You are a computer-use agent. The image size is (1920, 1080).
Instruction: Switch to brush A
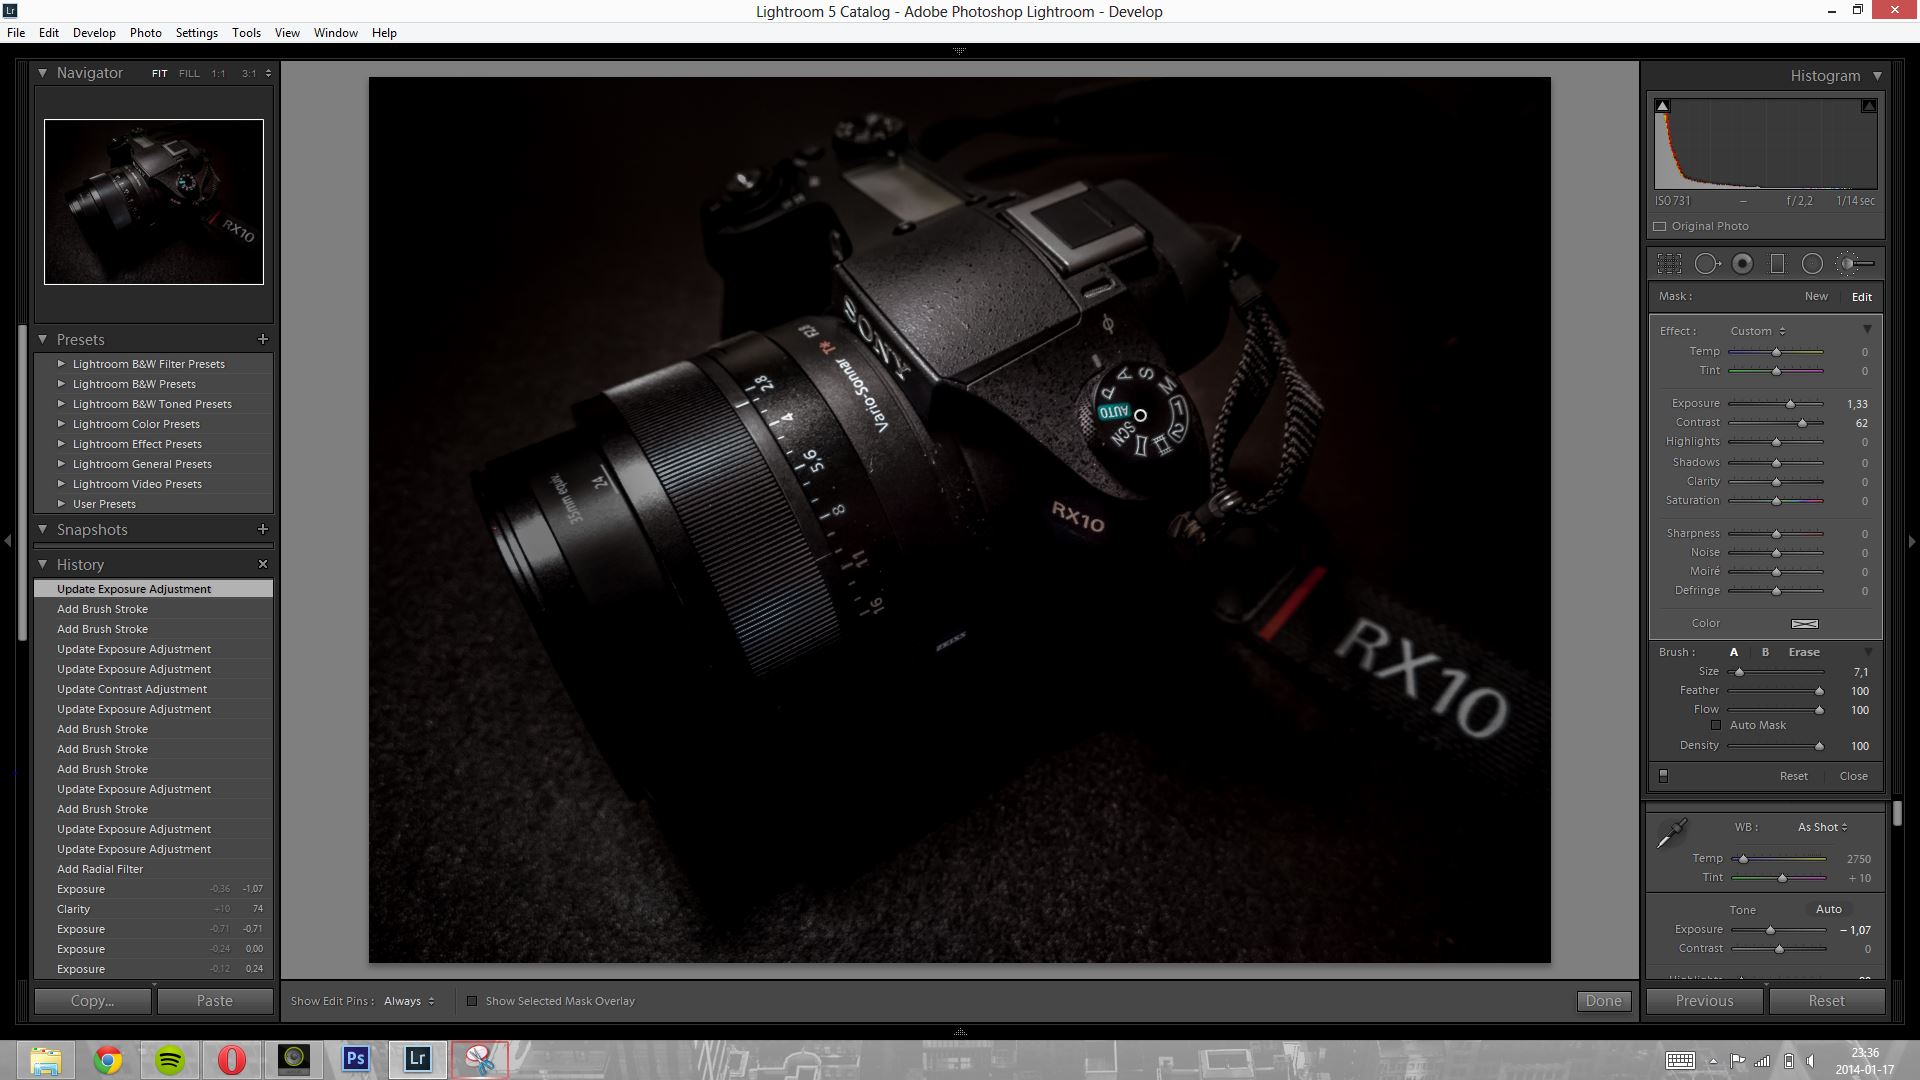[x=1734, y=652]
